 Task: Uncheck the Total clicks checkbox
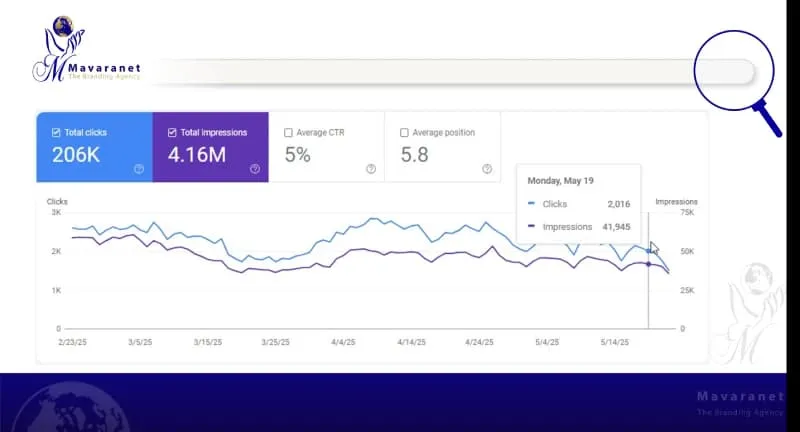(x=56, y=132)
